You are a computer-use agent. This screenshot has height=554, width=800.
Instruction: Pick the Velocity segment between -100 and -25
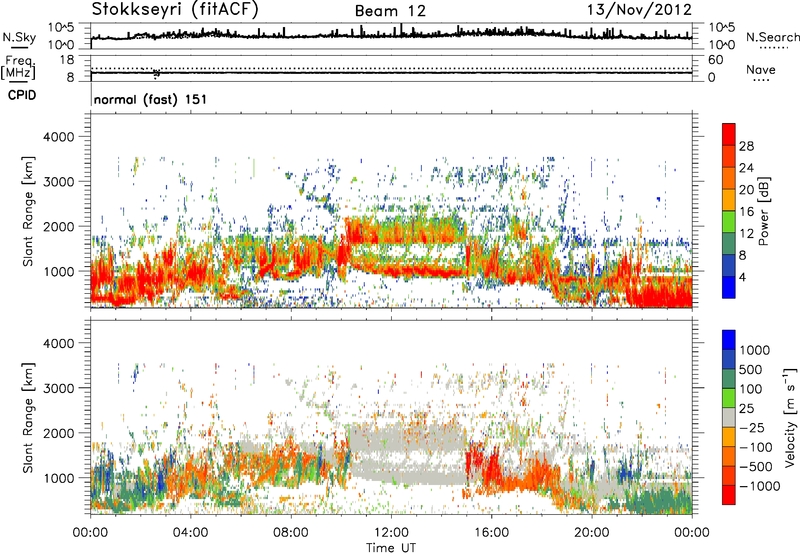click(x=729, y=437)
